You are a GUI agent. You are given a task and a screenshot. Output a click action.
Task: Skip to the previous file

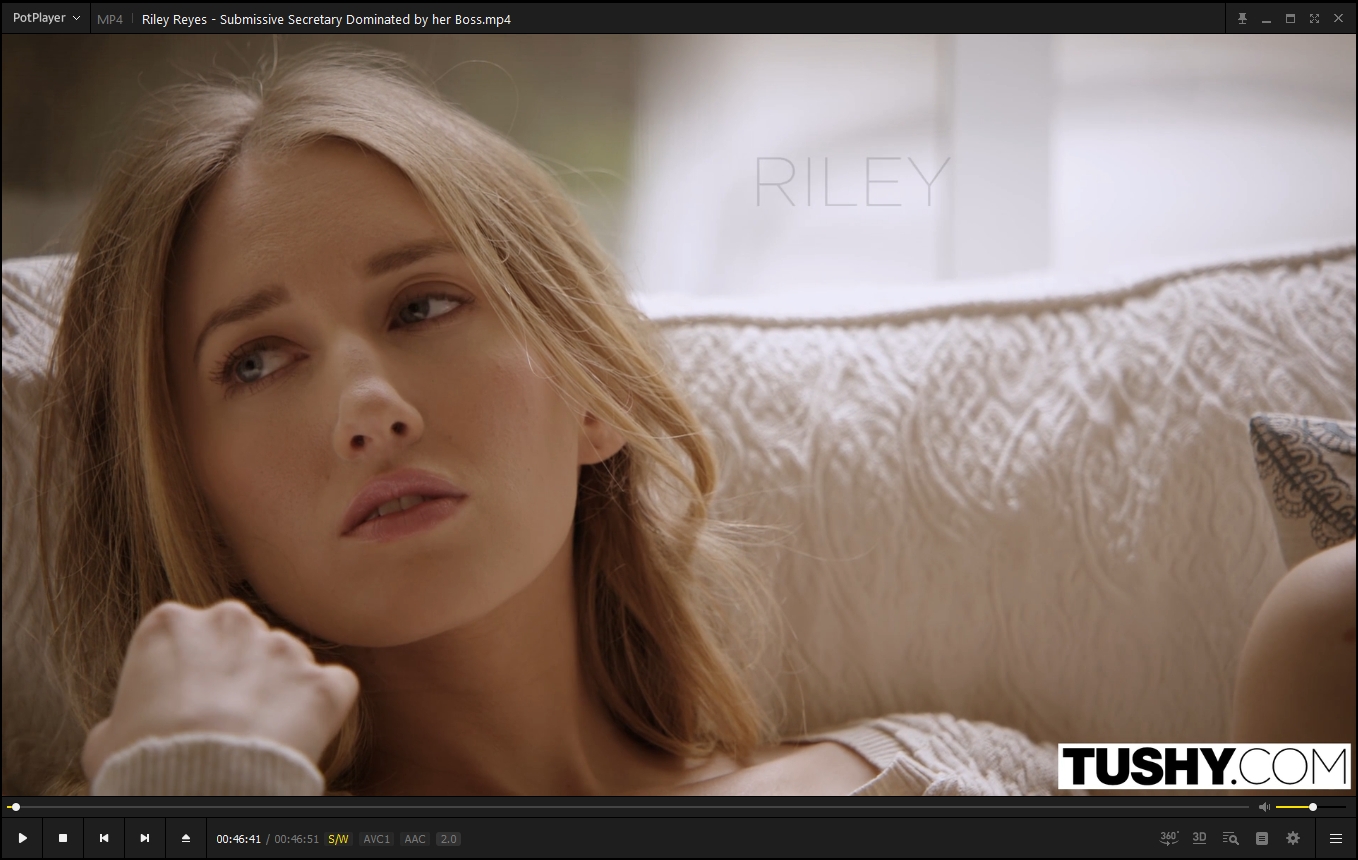[104, 838]
